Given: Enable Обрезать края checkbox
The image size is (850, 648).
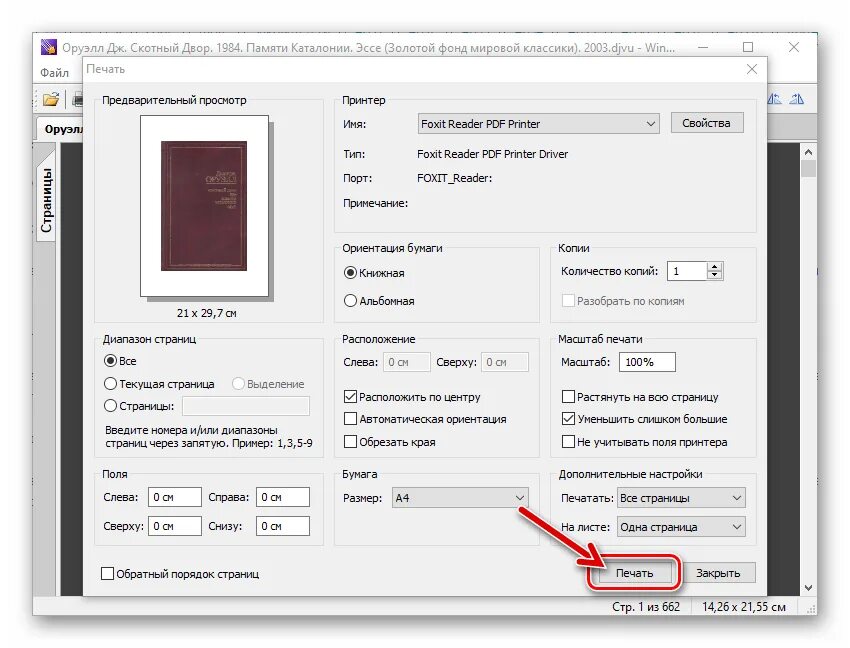Looking at the screenshot, I should point(350,441).
